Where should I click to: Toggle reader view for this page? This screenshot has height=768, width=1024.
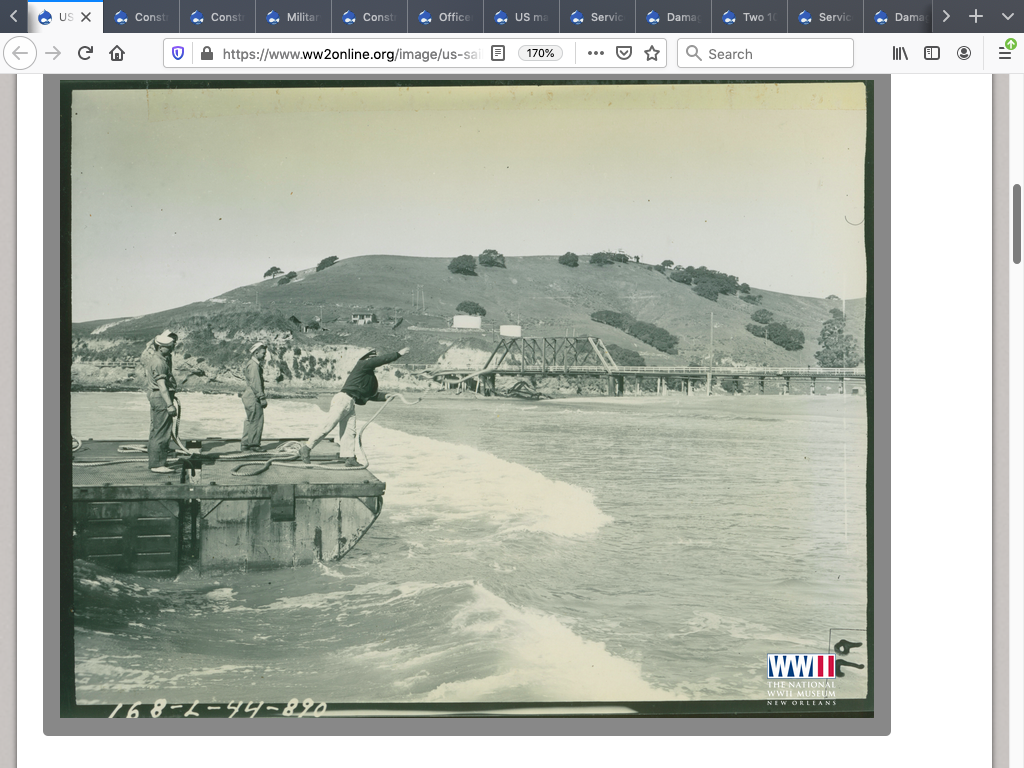click(x=498, y=54)
